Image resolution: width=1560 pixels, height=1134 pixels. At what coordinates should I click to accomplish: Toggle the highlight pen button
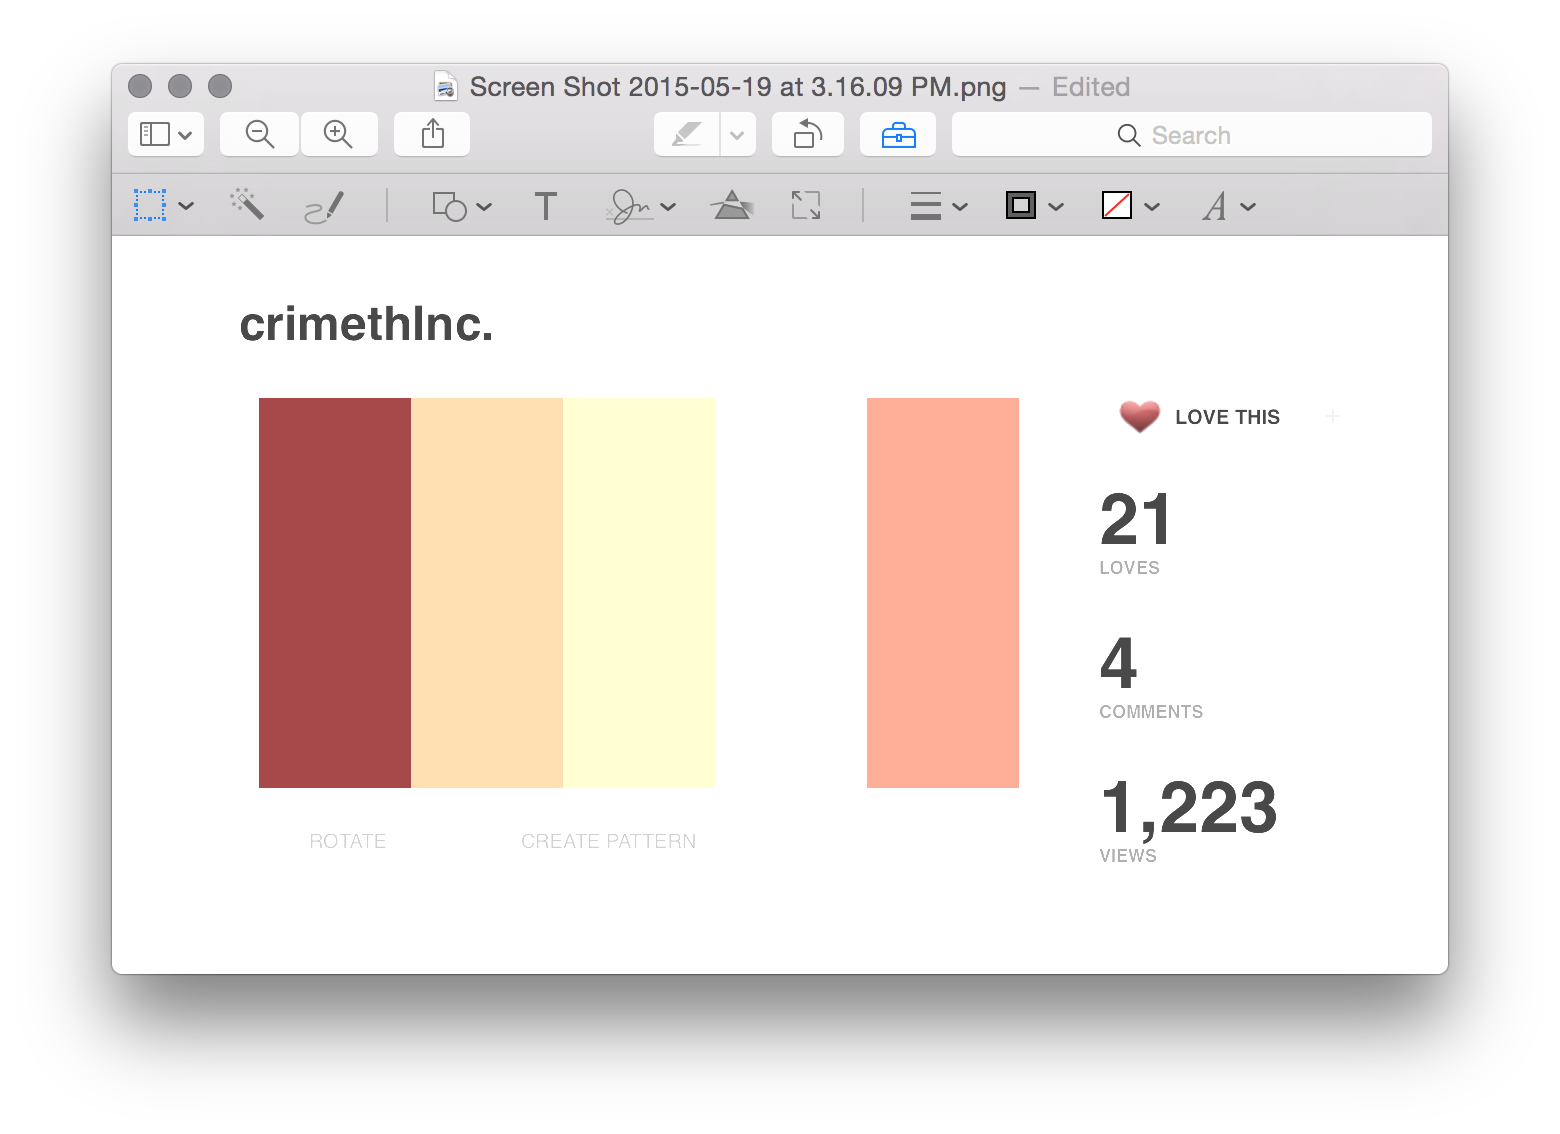click(x=687, y=134)
